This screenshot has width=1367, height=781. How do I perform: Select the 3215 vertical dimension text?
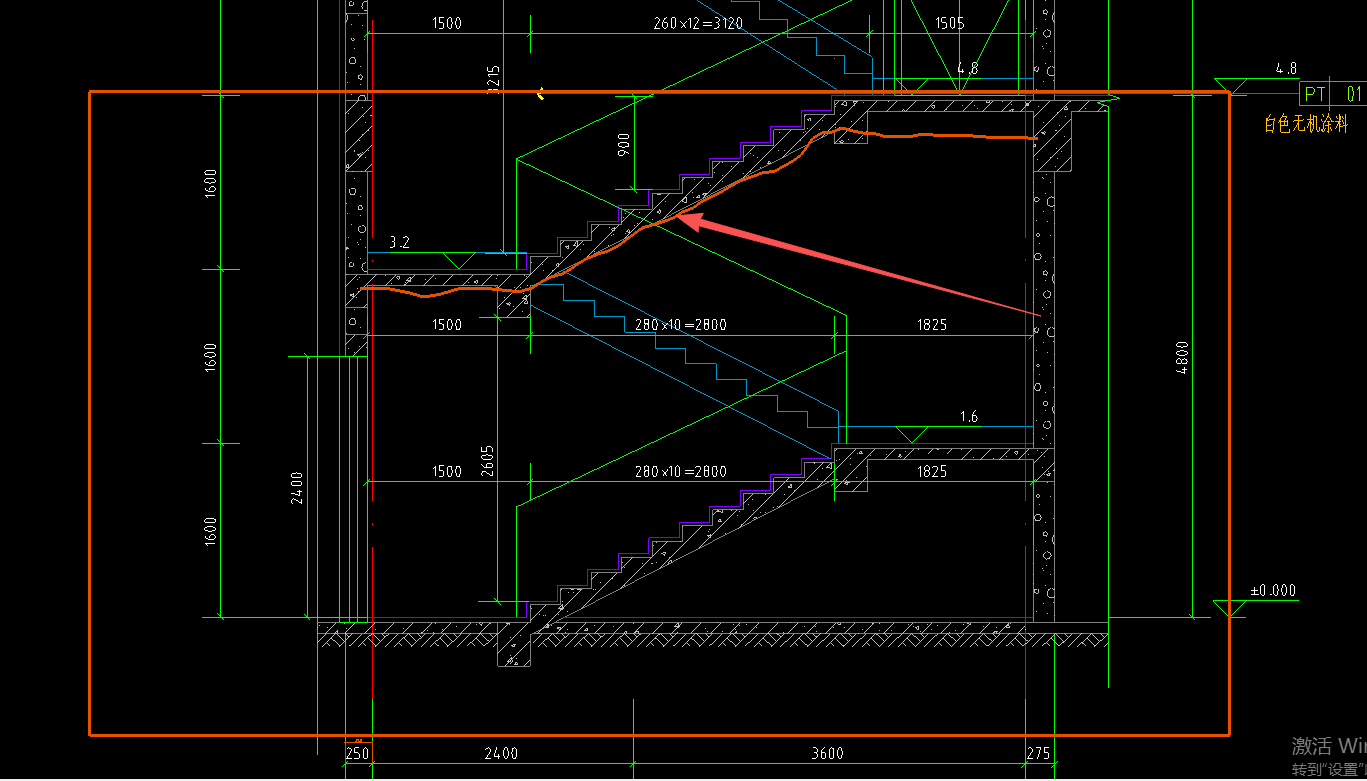(493, 81)
